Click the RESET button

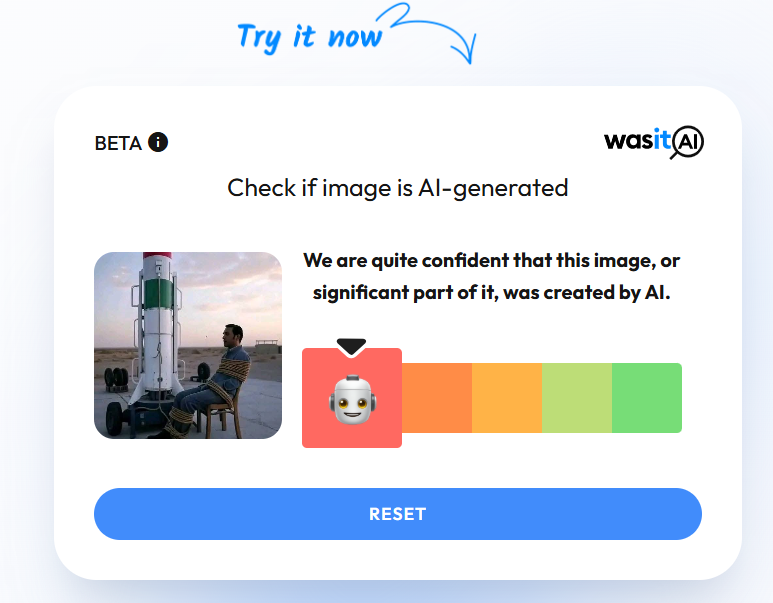point(398,514)
